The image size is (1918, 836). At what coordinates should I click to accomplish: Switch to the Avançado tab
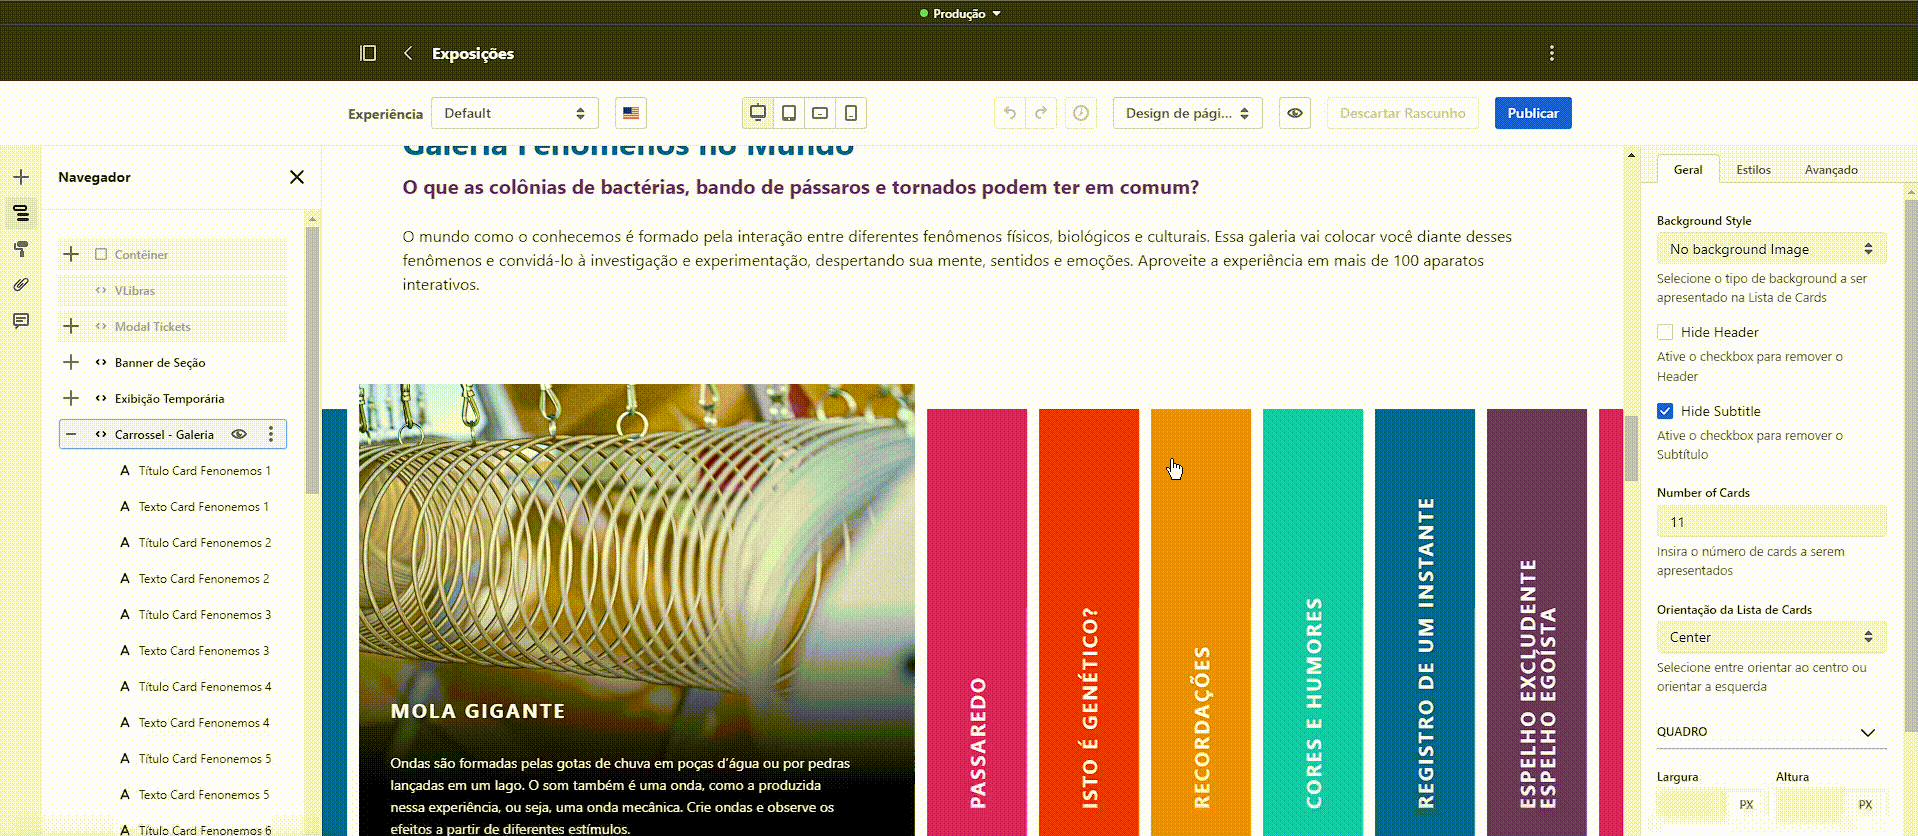coord(1830,170)
